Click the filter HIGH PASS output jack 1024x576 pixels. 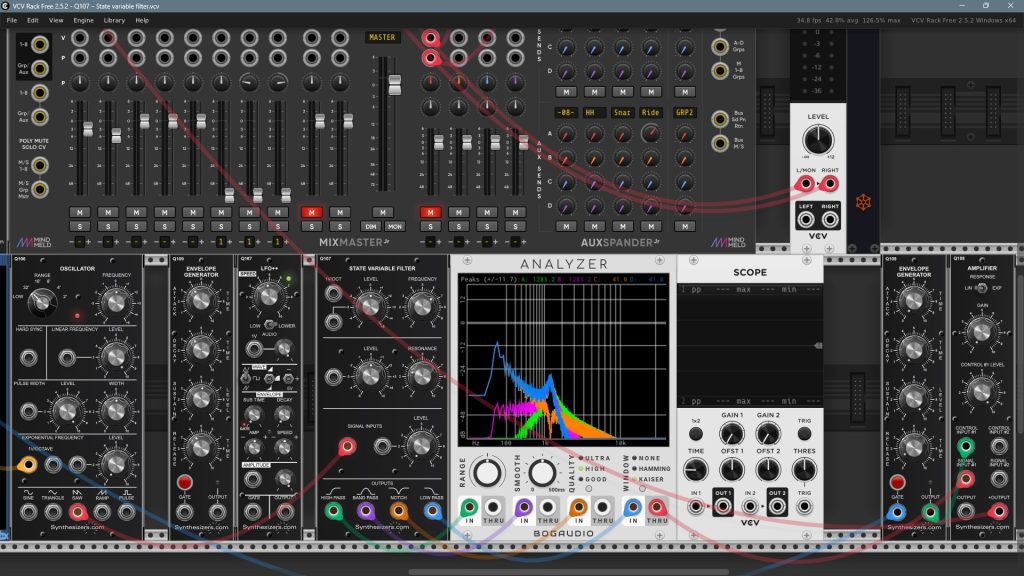(333, 511)
